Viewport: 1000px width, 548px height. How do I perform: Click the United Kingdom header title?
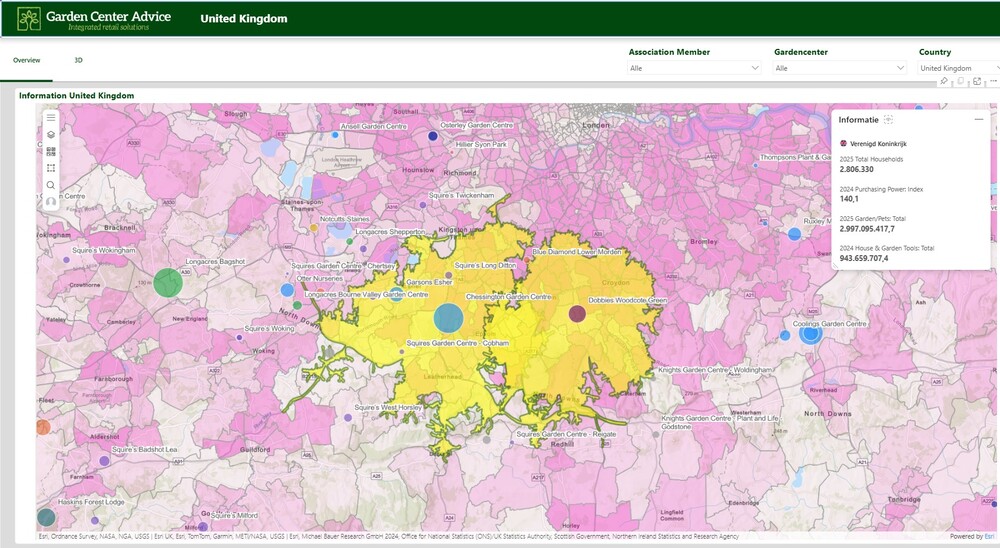[244, 19]
